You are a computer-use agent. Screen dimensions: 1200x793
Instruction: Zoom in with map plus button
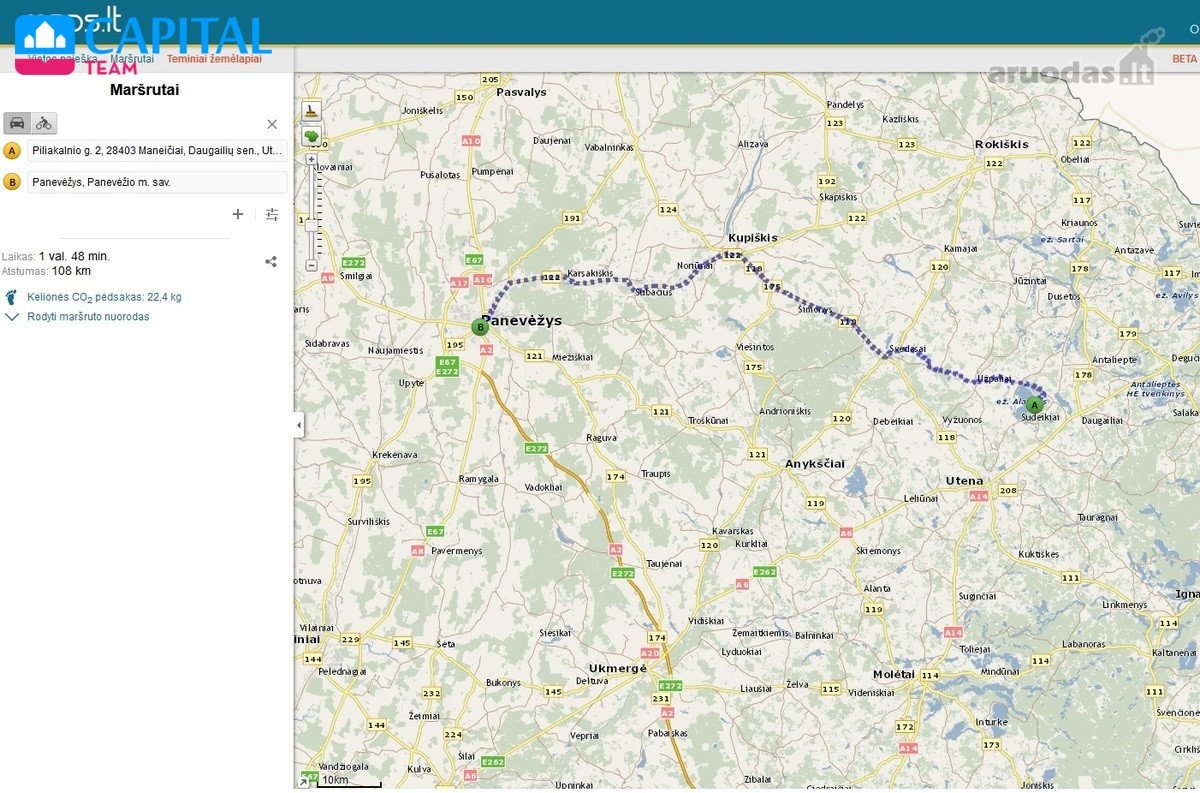click(312, 159)
